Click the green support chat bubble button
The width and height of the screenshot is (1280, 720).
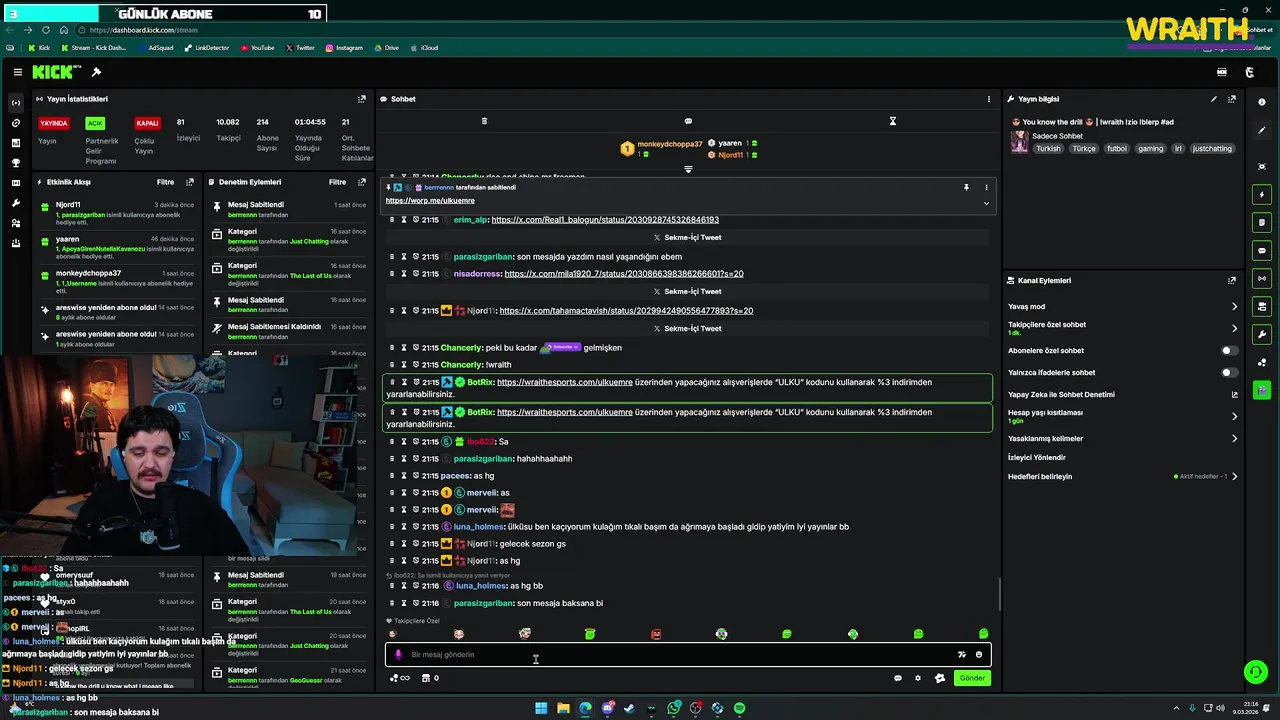[x=1255, y=672]
